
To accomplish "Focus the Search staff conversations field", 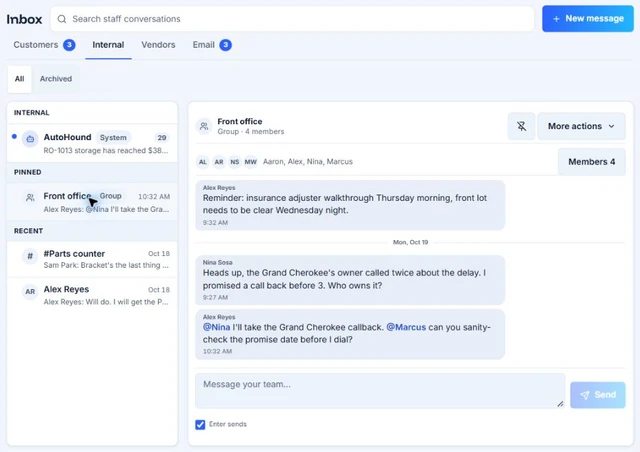I will [x=292, y=19].
